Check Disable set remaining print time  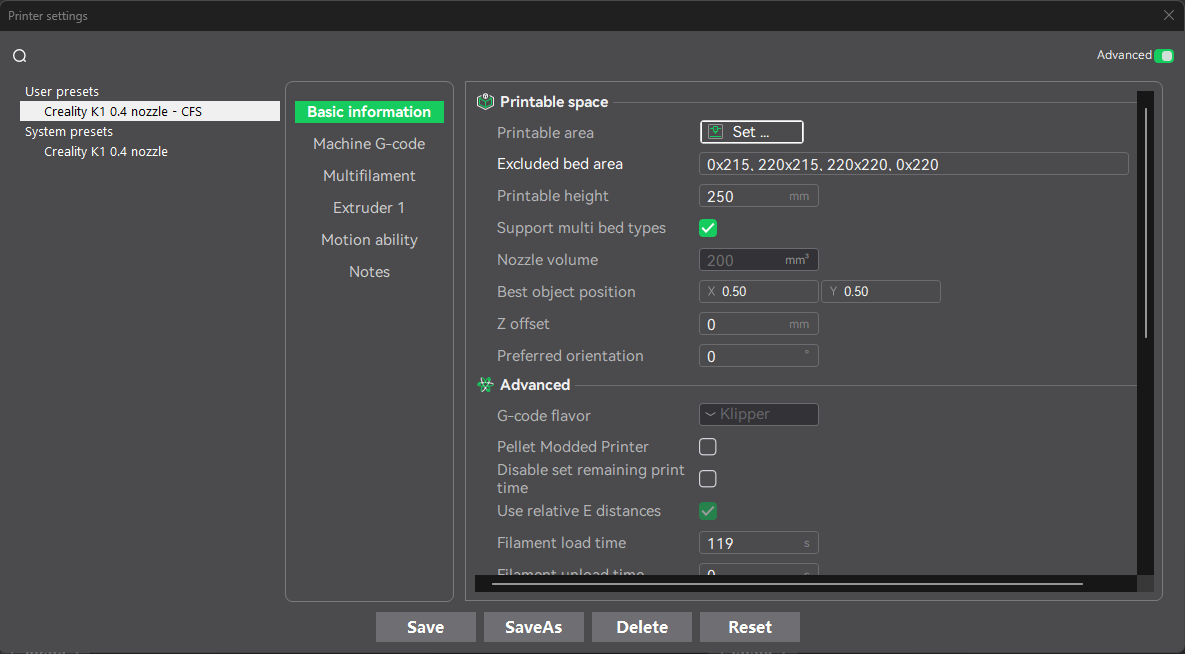click(x=708, y=478)
